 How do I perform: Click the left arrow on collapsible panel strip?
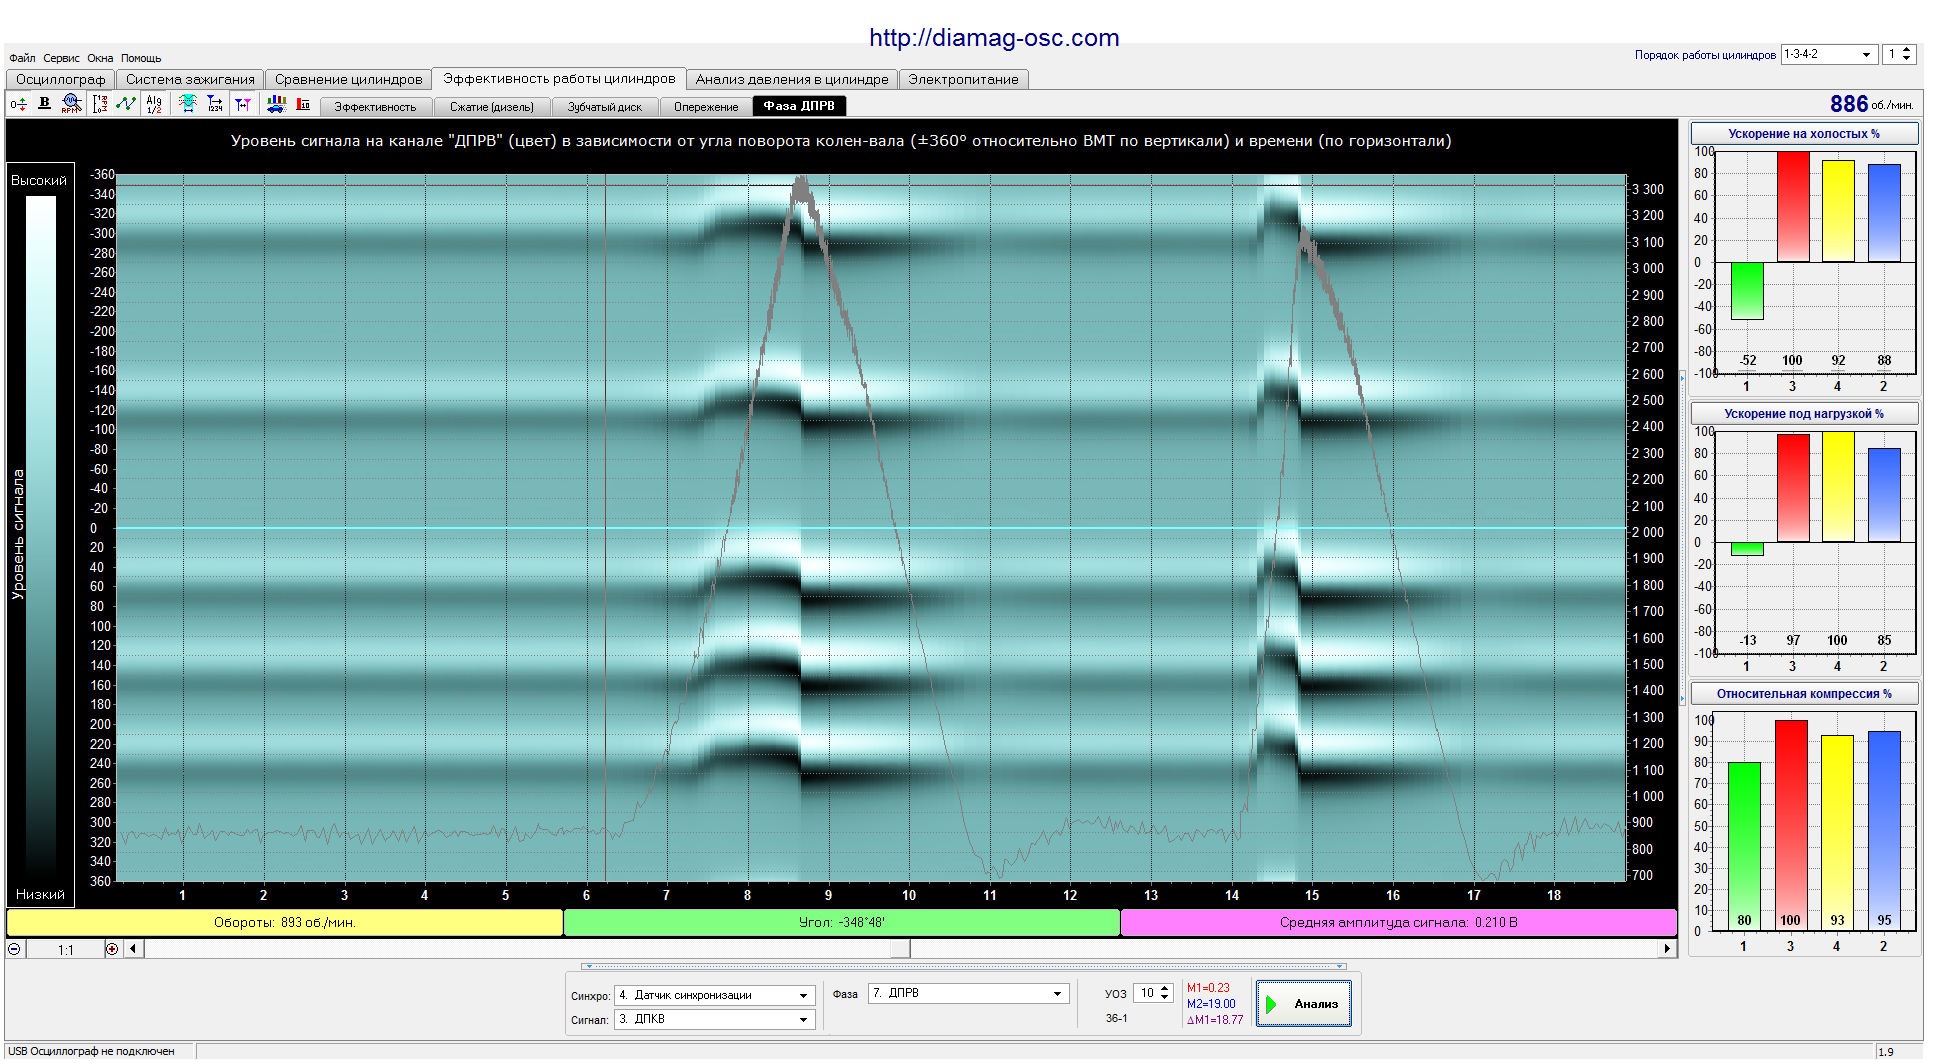tap(588, 967)
